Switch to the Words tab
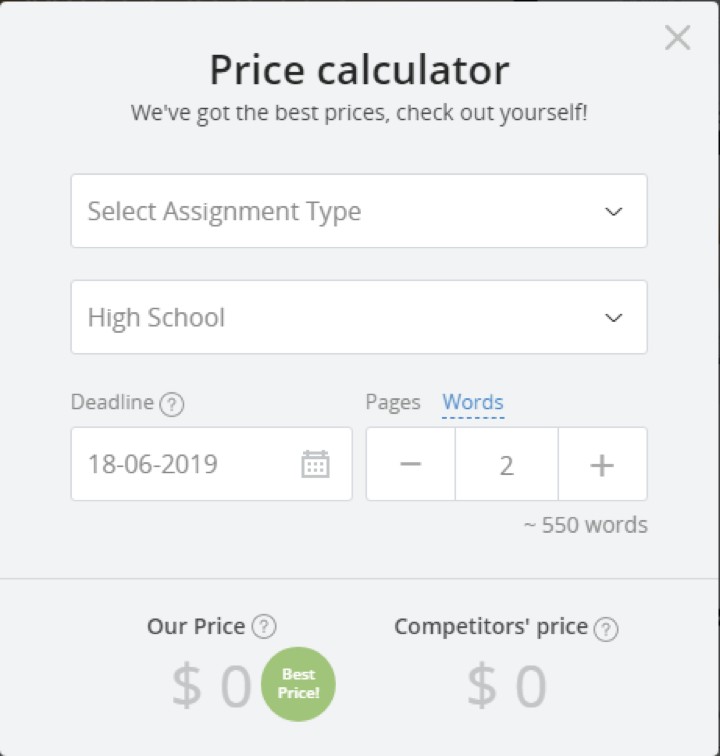 (x=473, y=402)
